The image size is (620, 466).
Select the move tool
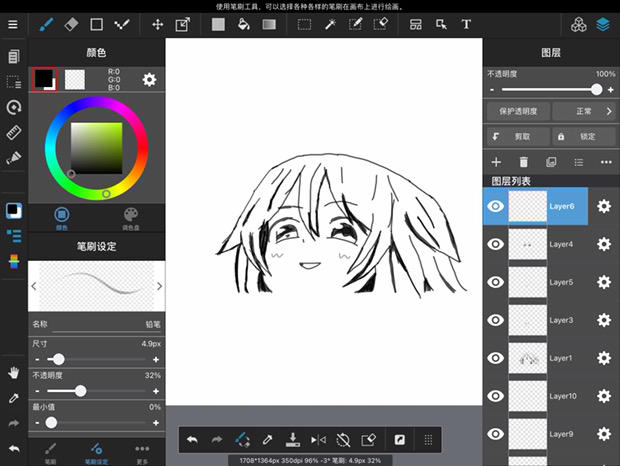pyautogui.click(x=158, y=25)
